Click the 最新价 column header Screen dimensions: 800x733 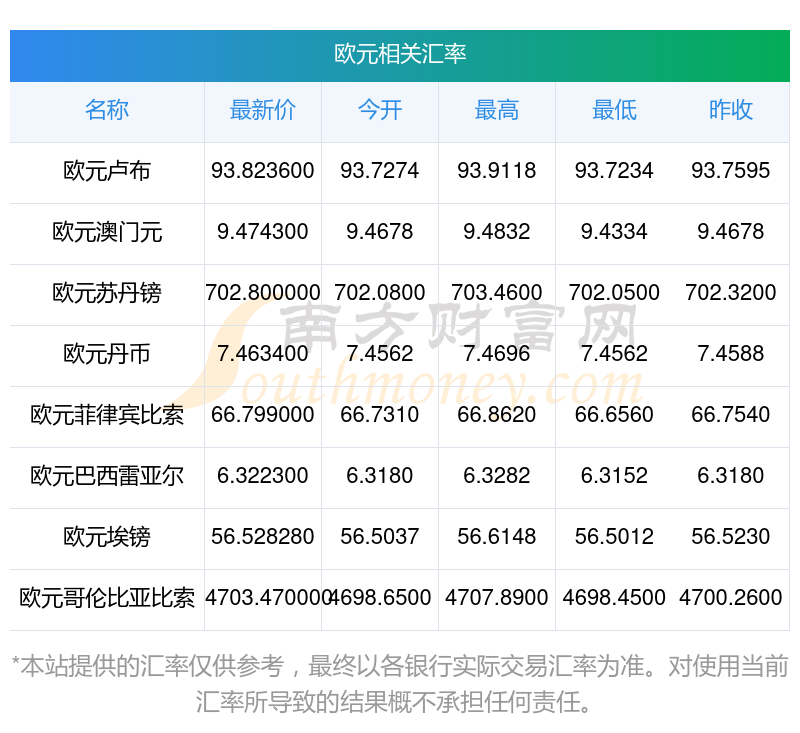(263, 110)
